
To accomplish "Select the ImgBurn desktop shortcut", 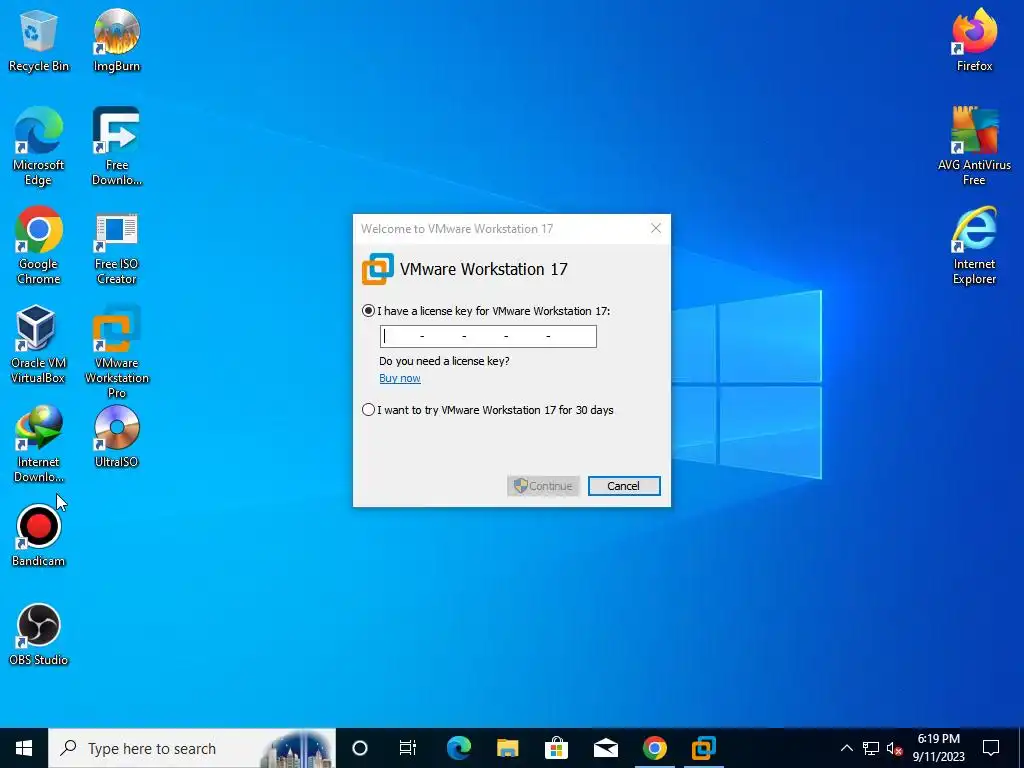I will 116,40.
